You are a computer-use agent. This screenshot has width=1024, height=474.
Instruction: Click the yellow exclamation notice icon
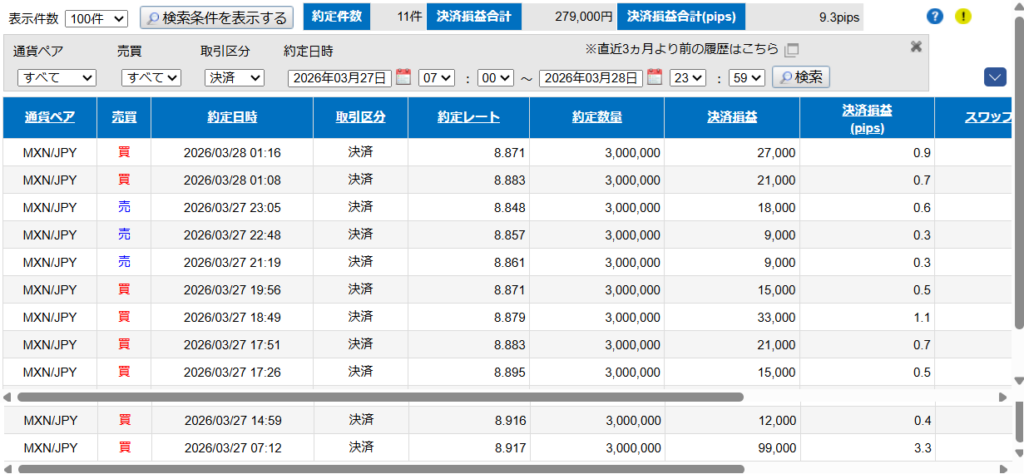963,16
